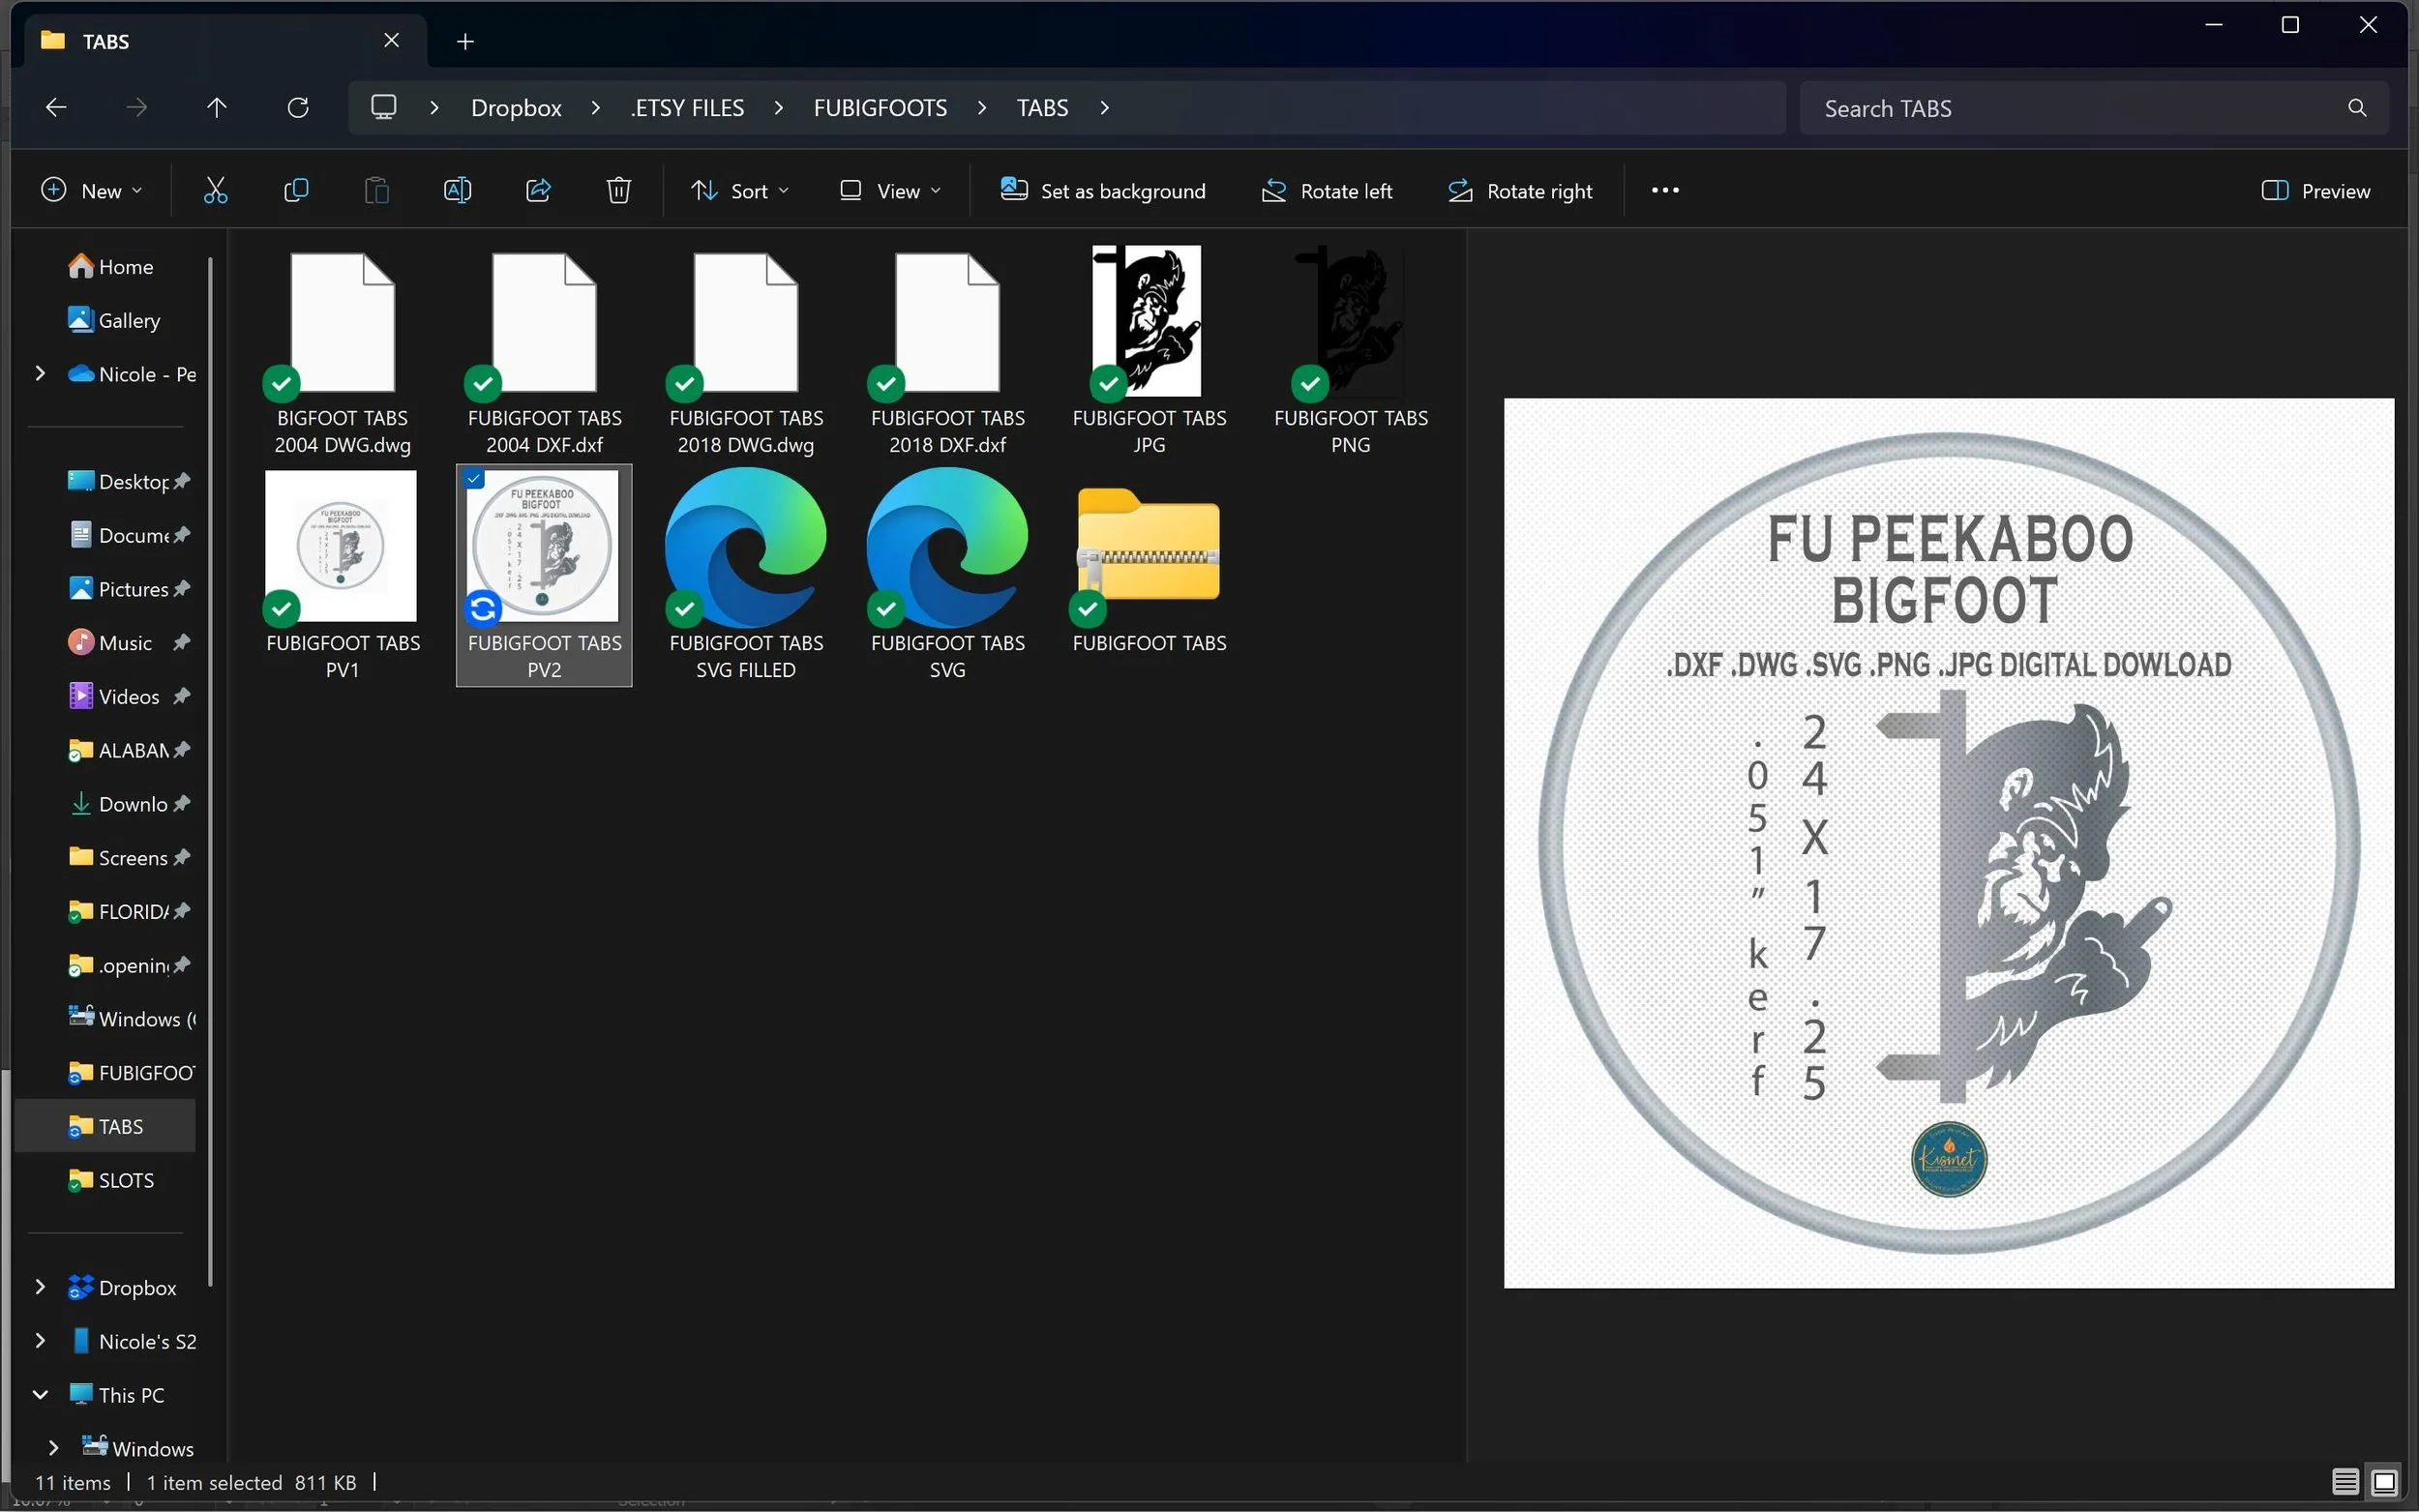Viewport: 2419px width, 1512px height.
Task: Click the Cut scissors icon
Action: click(215, 190)
